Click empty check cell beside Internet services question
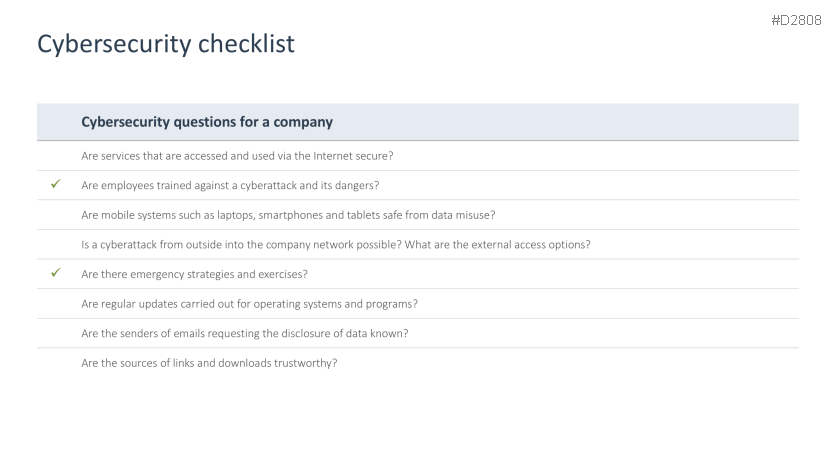The image size is (836, 470). click(x=56, y=155)
